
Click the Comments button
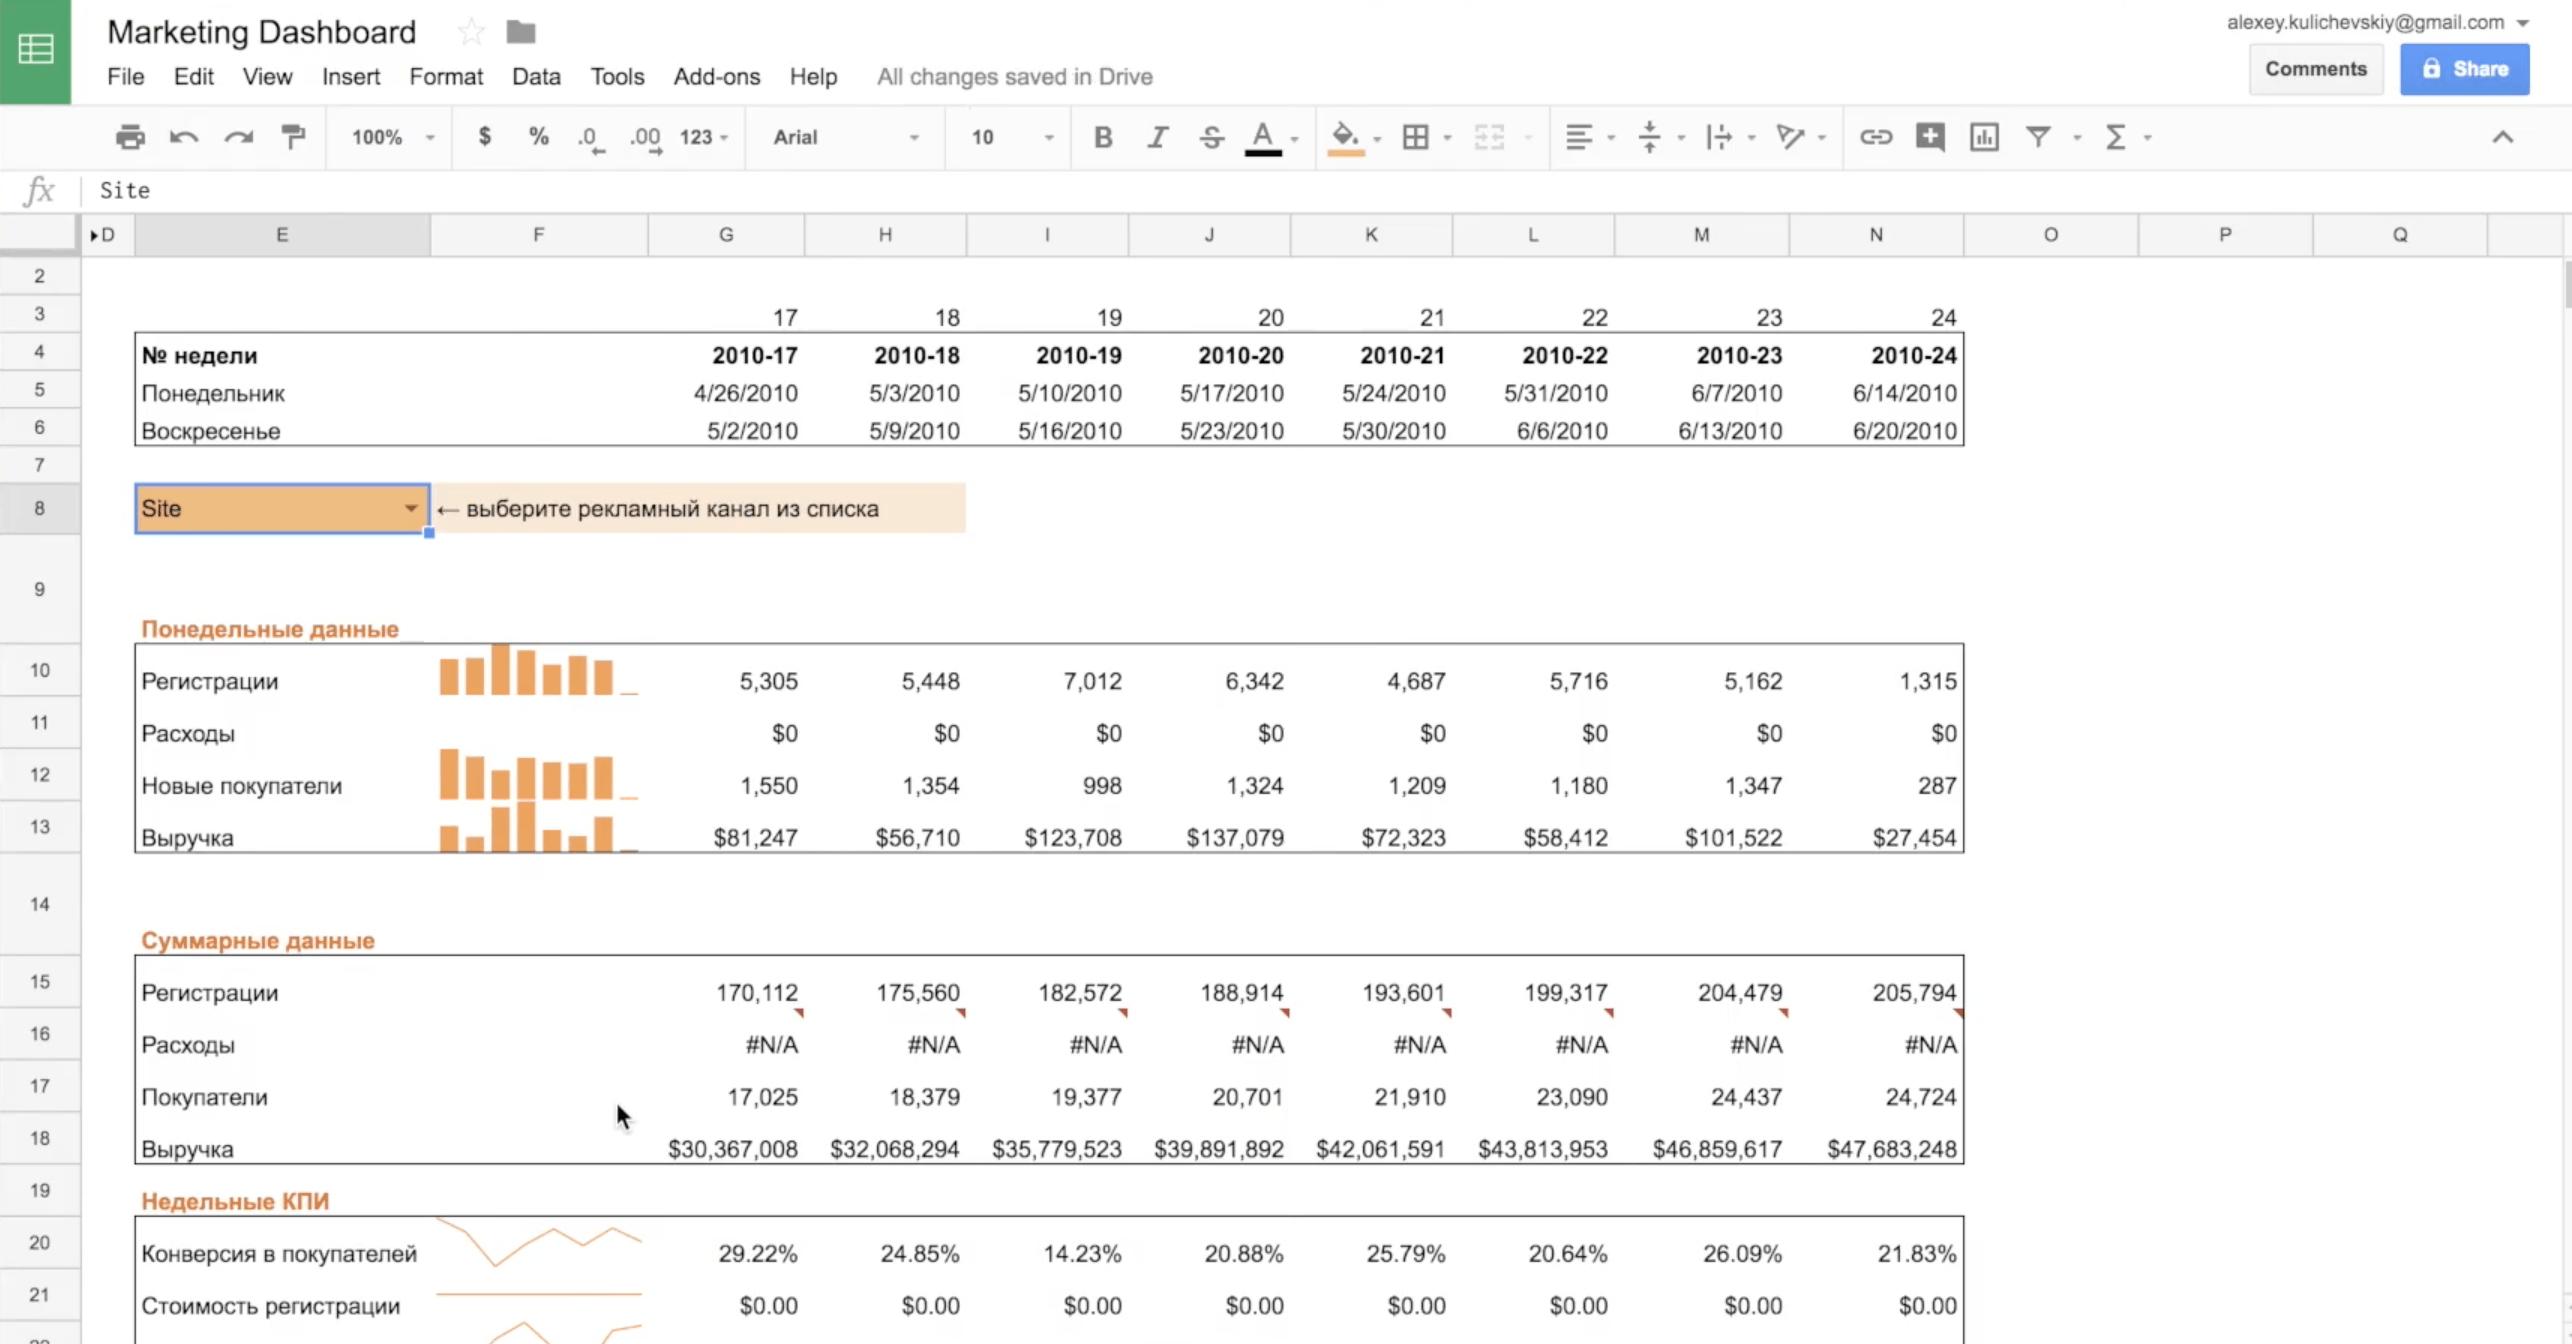pos(2315,69)
